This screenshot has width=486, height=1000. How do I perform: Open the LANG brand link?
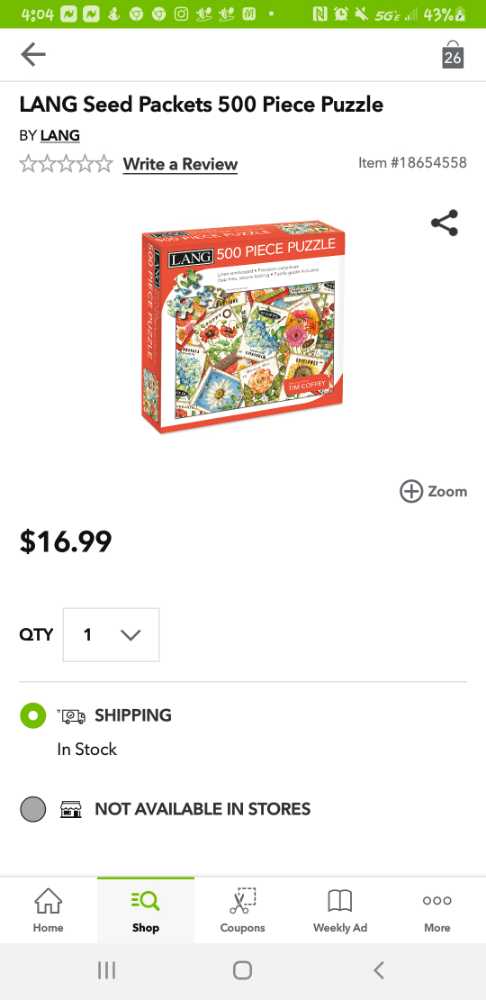[x=60, y=136]
